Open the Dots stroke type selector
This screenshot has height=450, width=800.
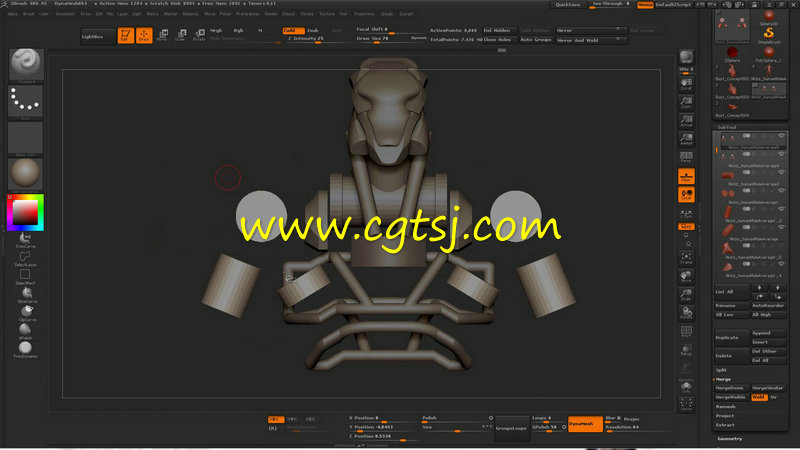[26, 102]
